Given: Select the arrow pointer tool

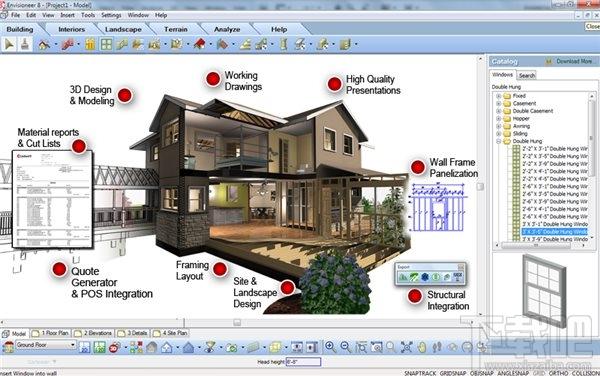Looking at the screenshot, I should click(x=9, y=44).
